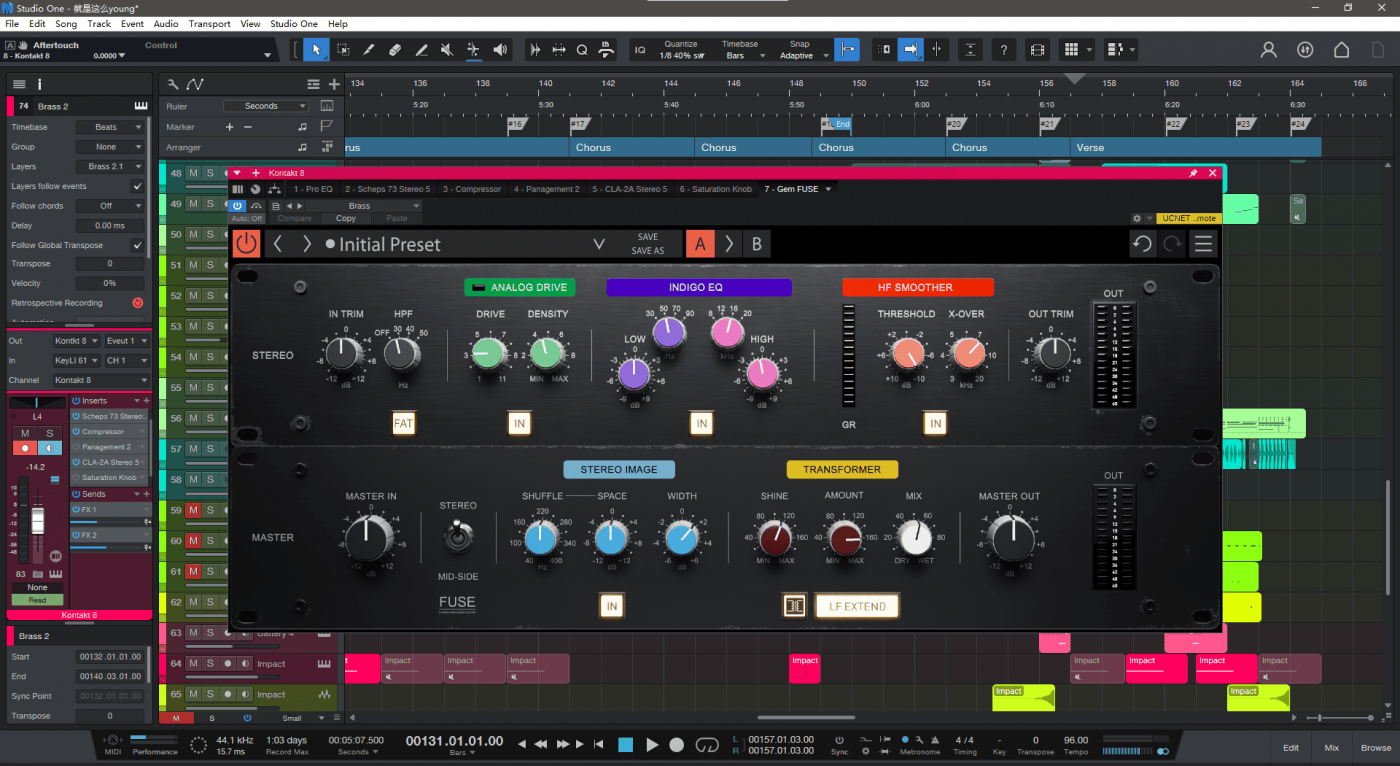Select the Arrow tool in toolbar
1400x766 pixels.
click(x=316, y=49)
